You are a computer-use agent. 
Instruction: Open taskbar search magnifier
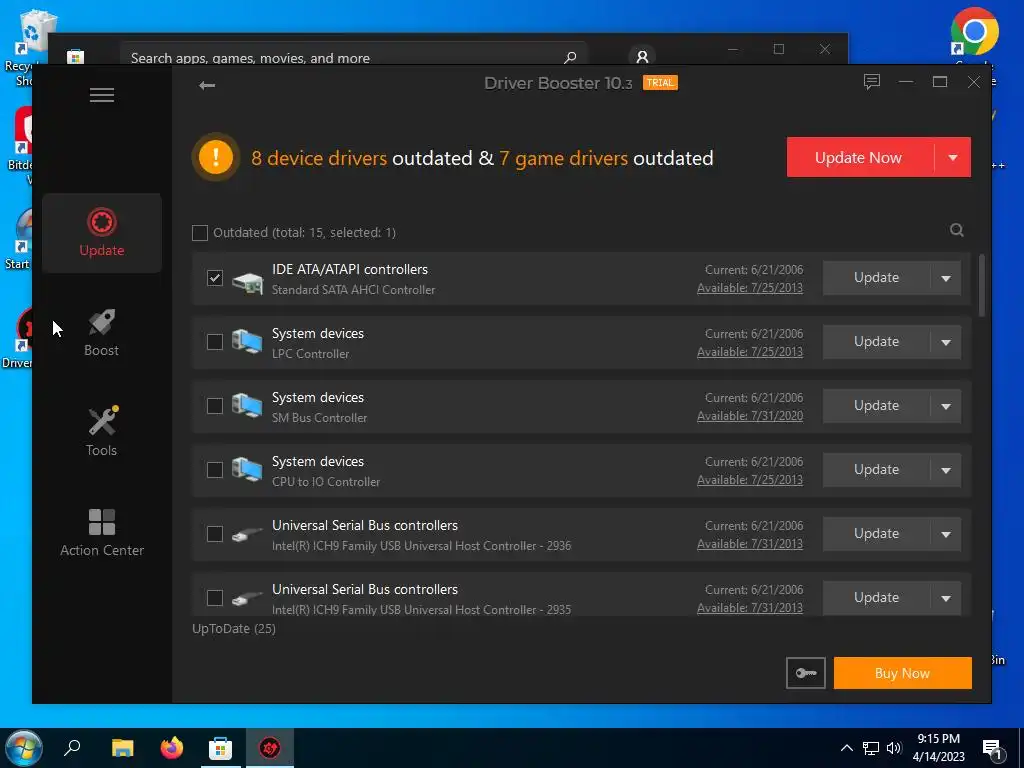coord(72,747)
